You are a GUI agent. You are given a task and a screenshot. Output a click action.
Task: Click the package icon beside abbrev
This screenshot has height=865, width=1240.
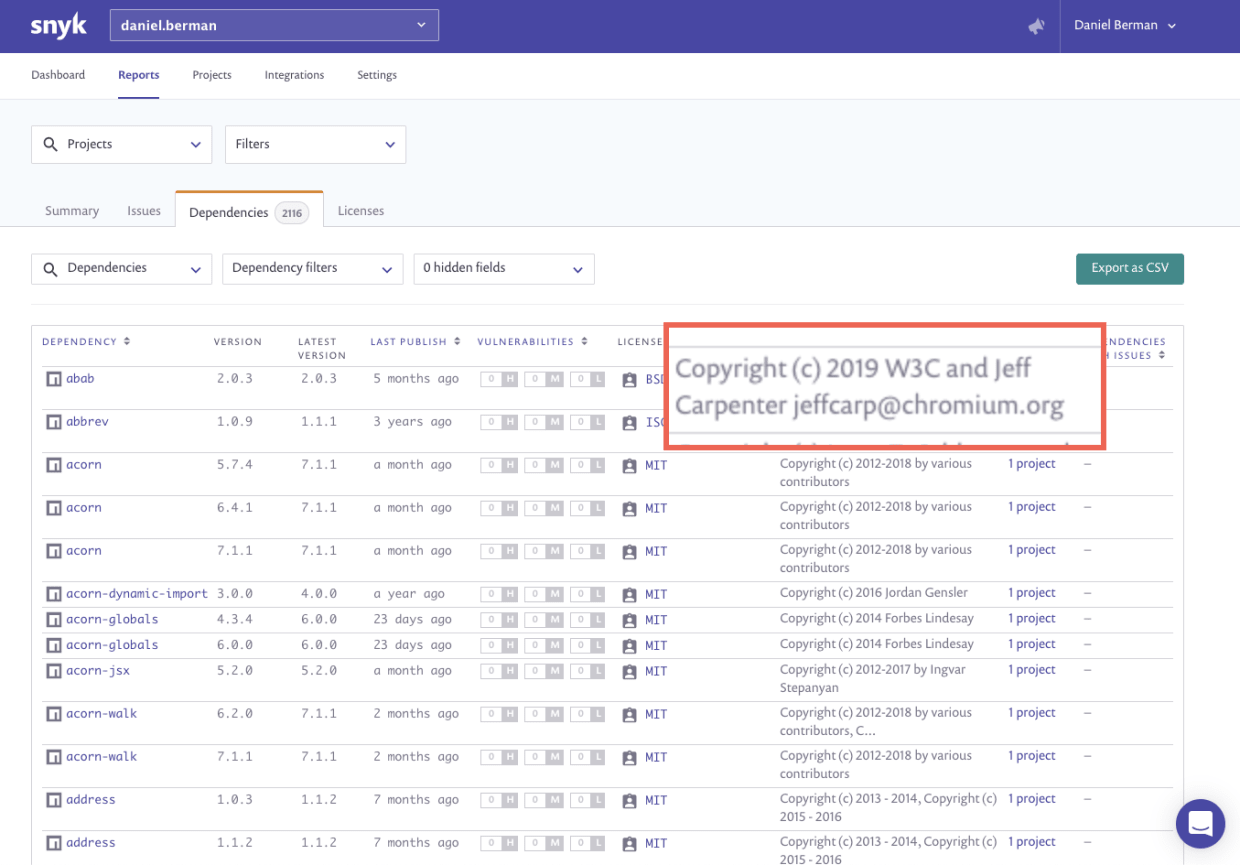pyautogui.click(x=53, y=422)
